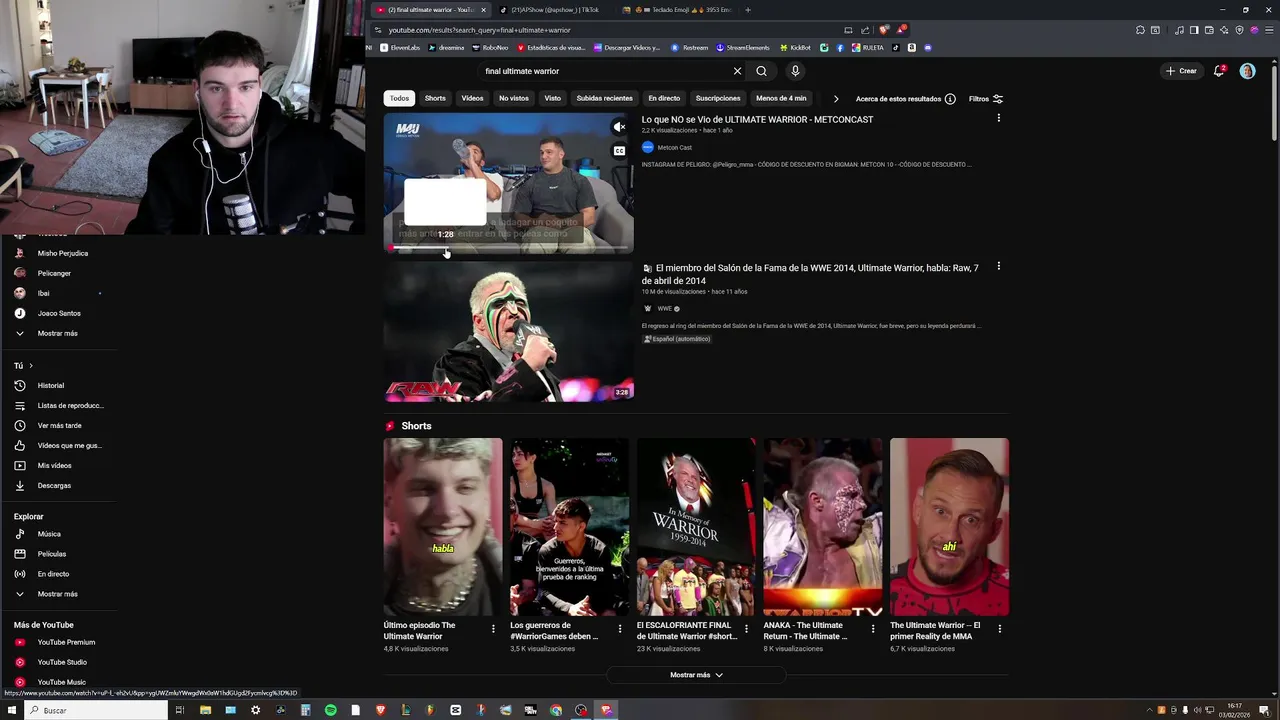Open File Explorer from taskbar

coord(205,710)
